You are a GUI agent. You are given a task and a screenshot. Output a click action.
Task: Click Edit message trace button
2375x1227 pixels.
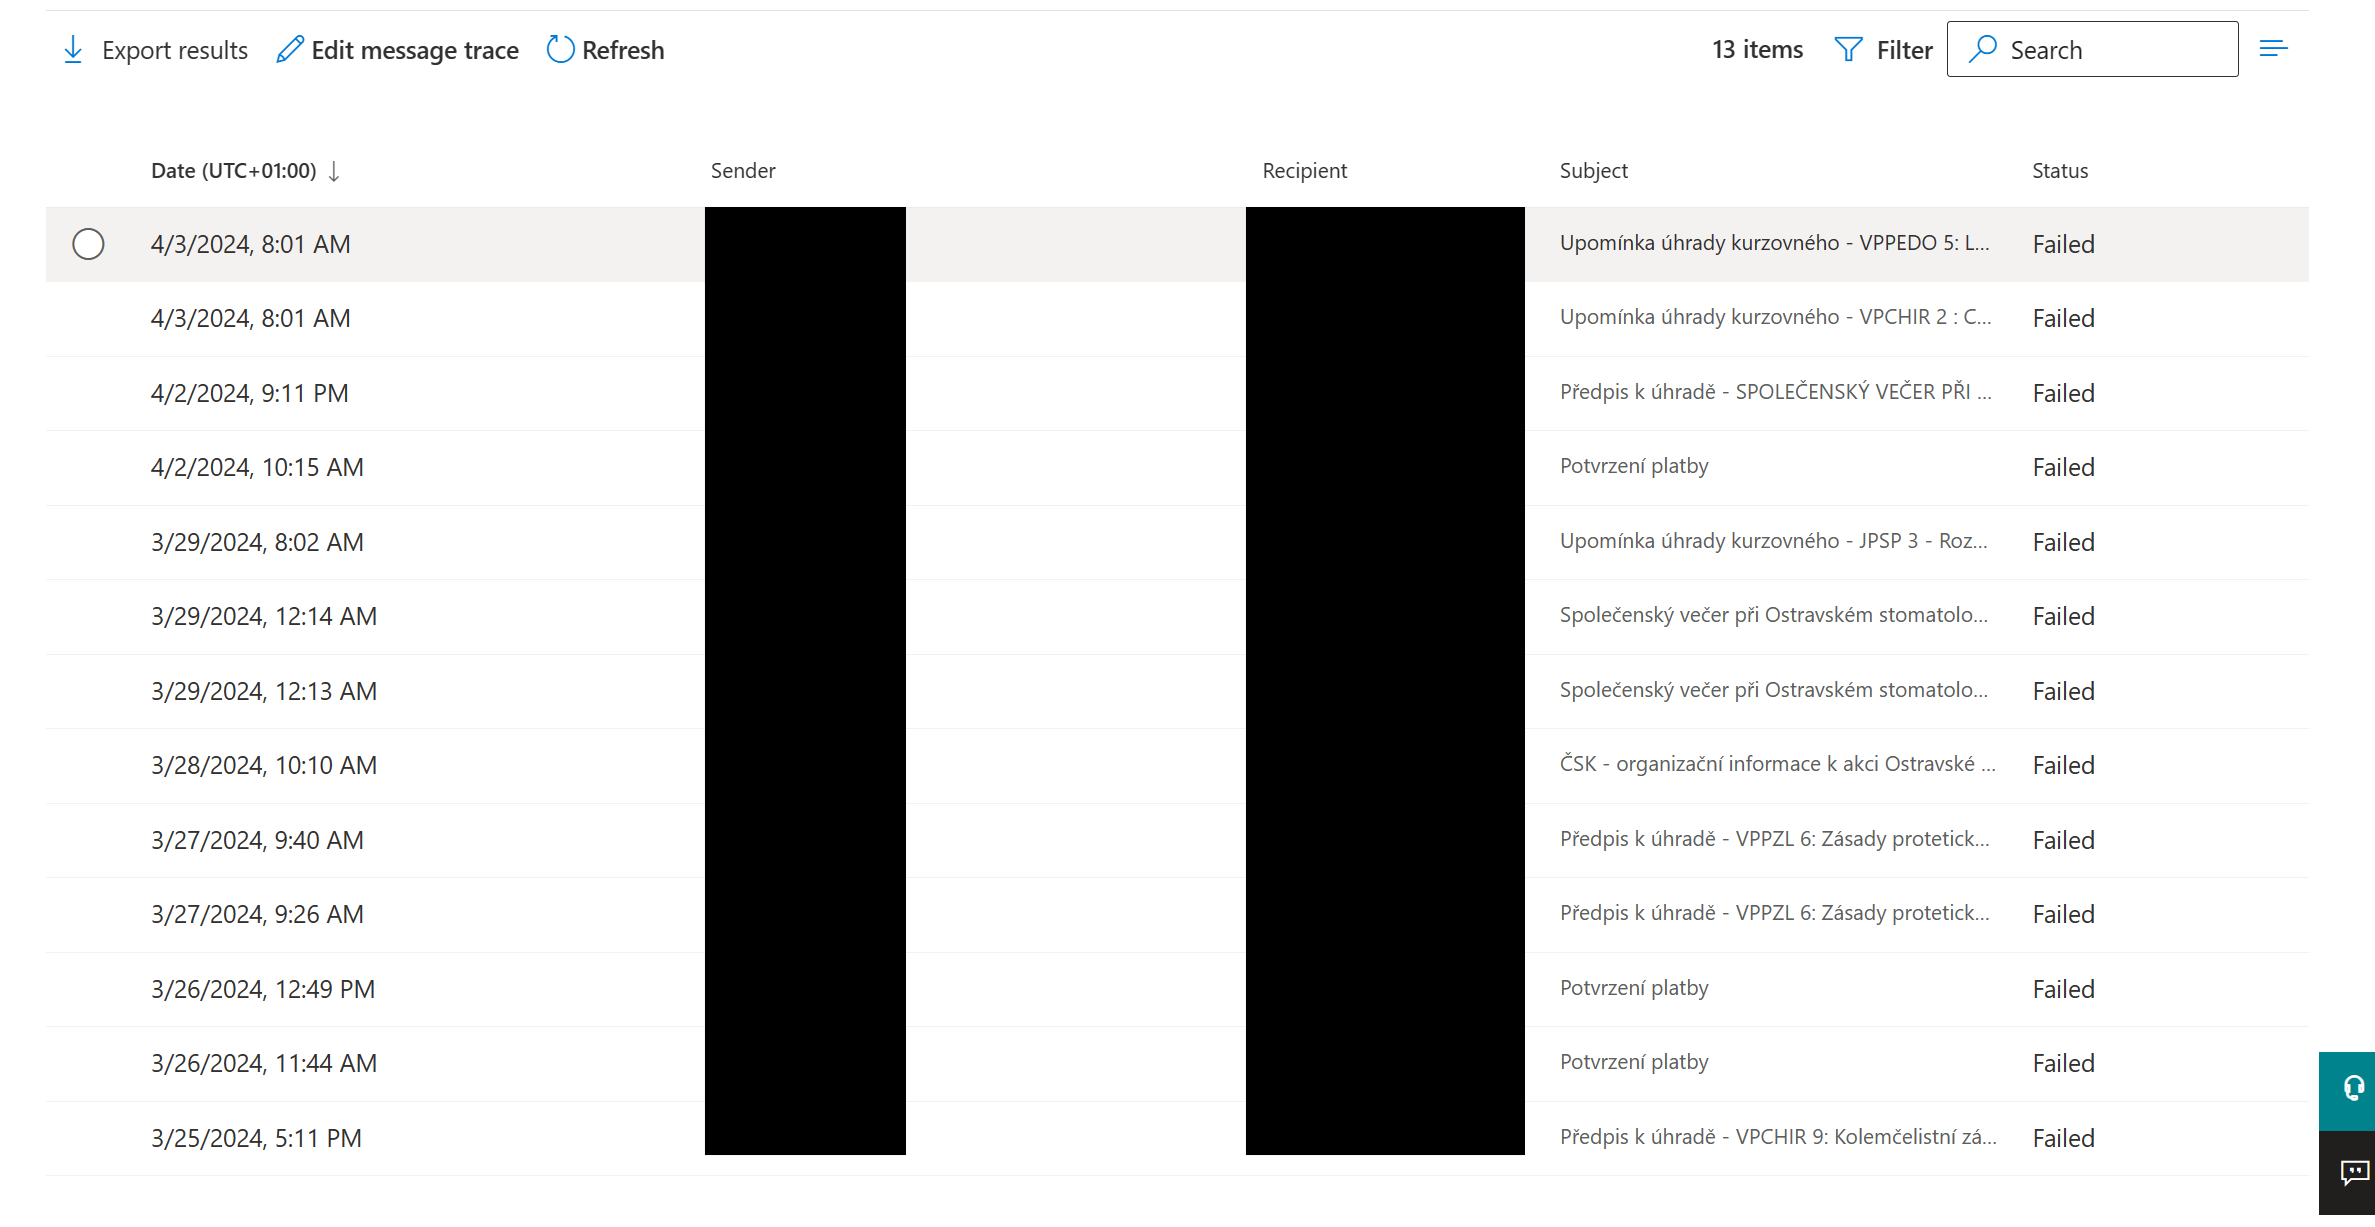[x=397, y=49]
